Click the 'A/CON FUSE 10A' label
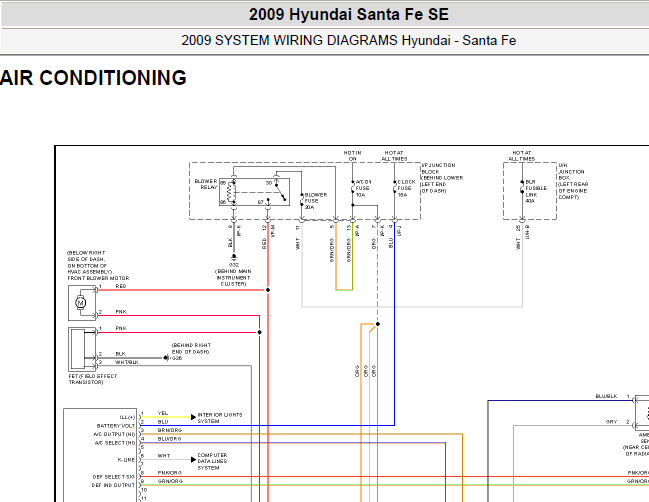 point(363,188)
